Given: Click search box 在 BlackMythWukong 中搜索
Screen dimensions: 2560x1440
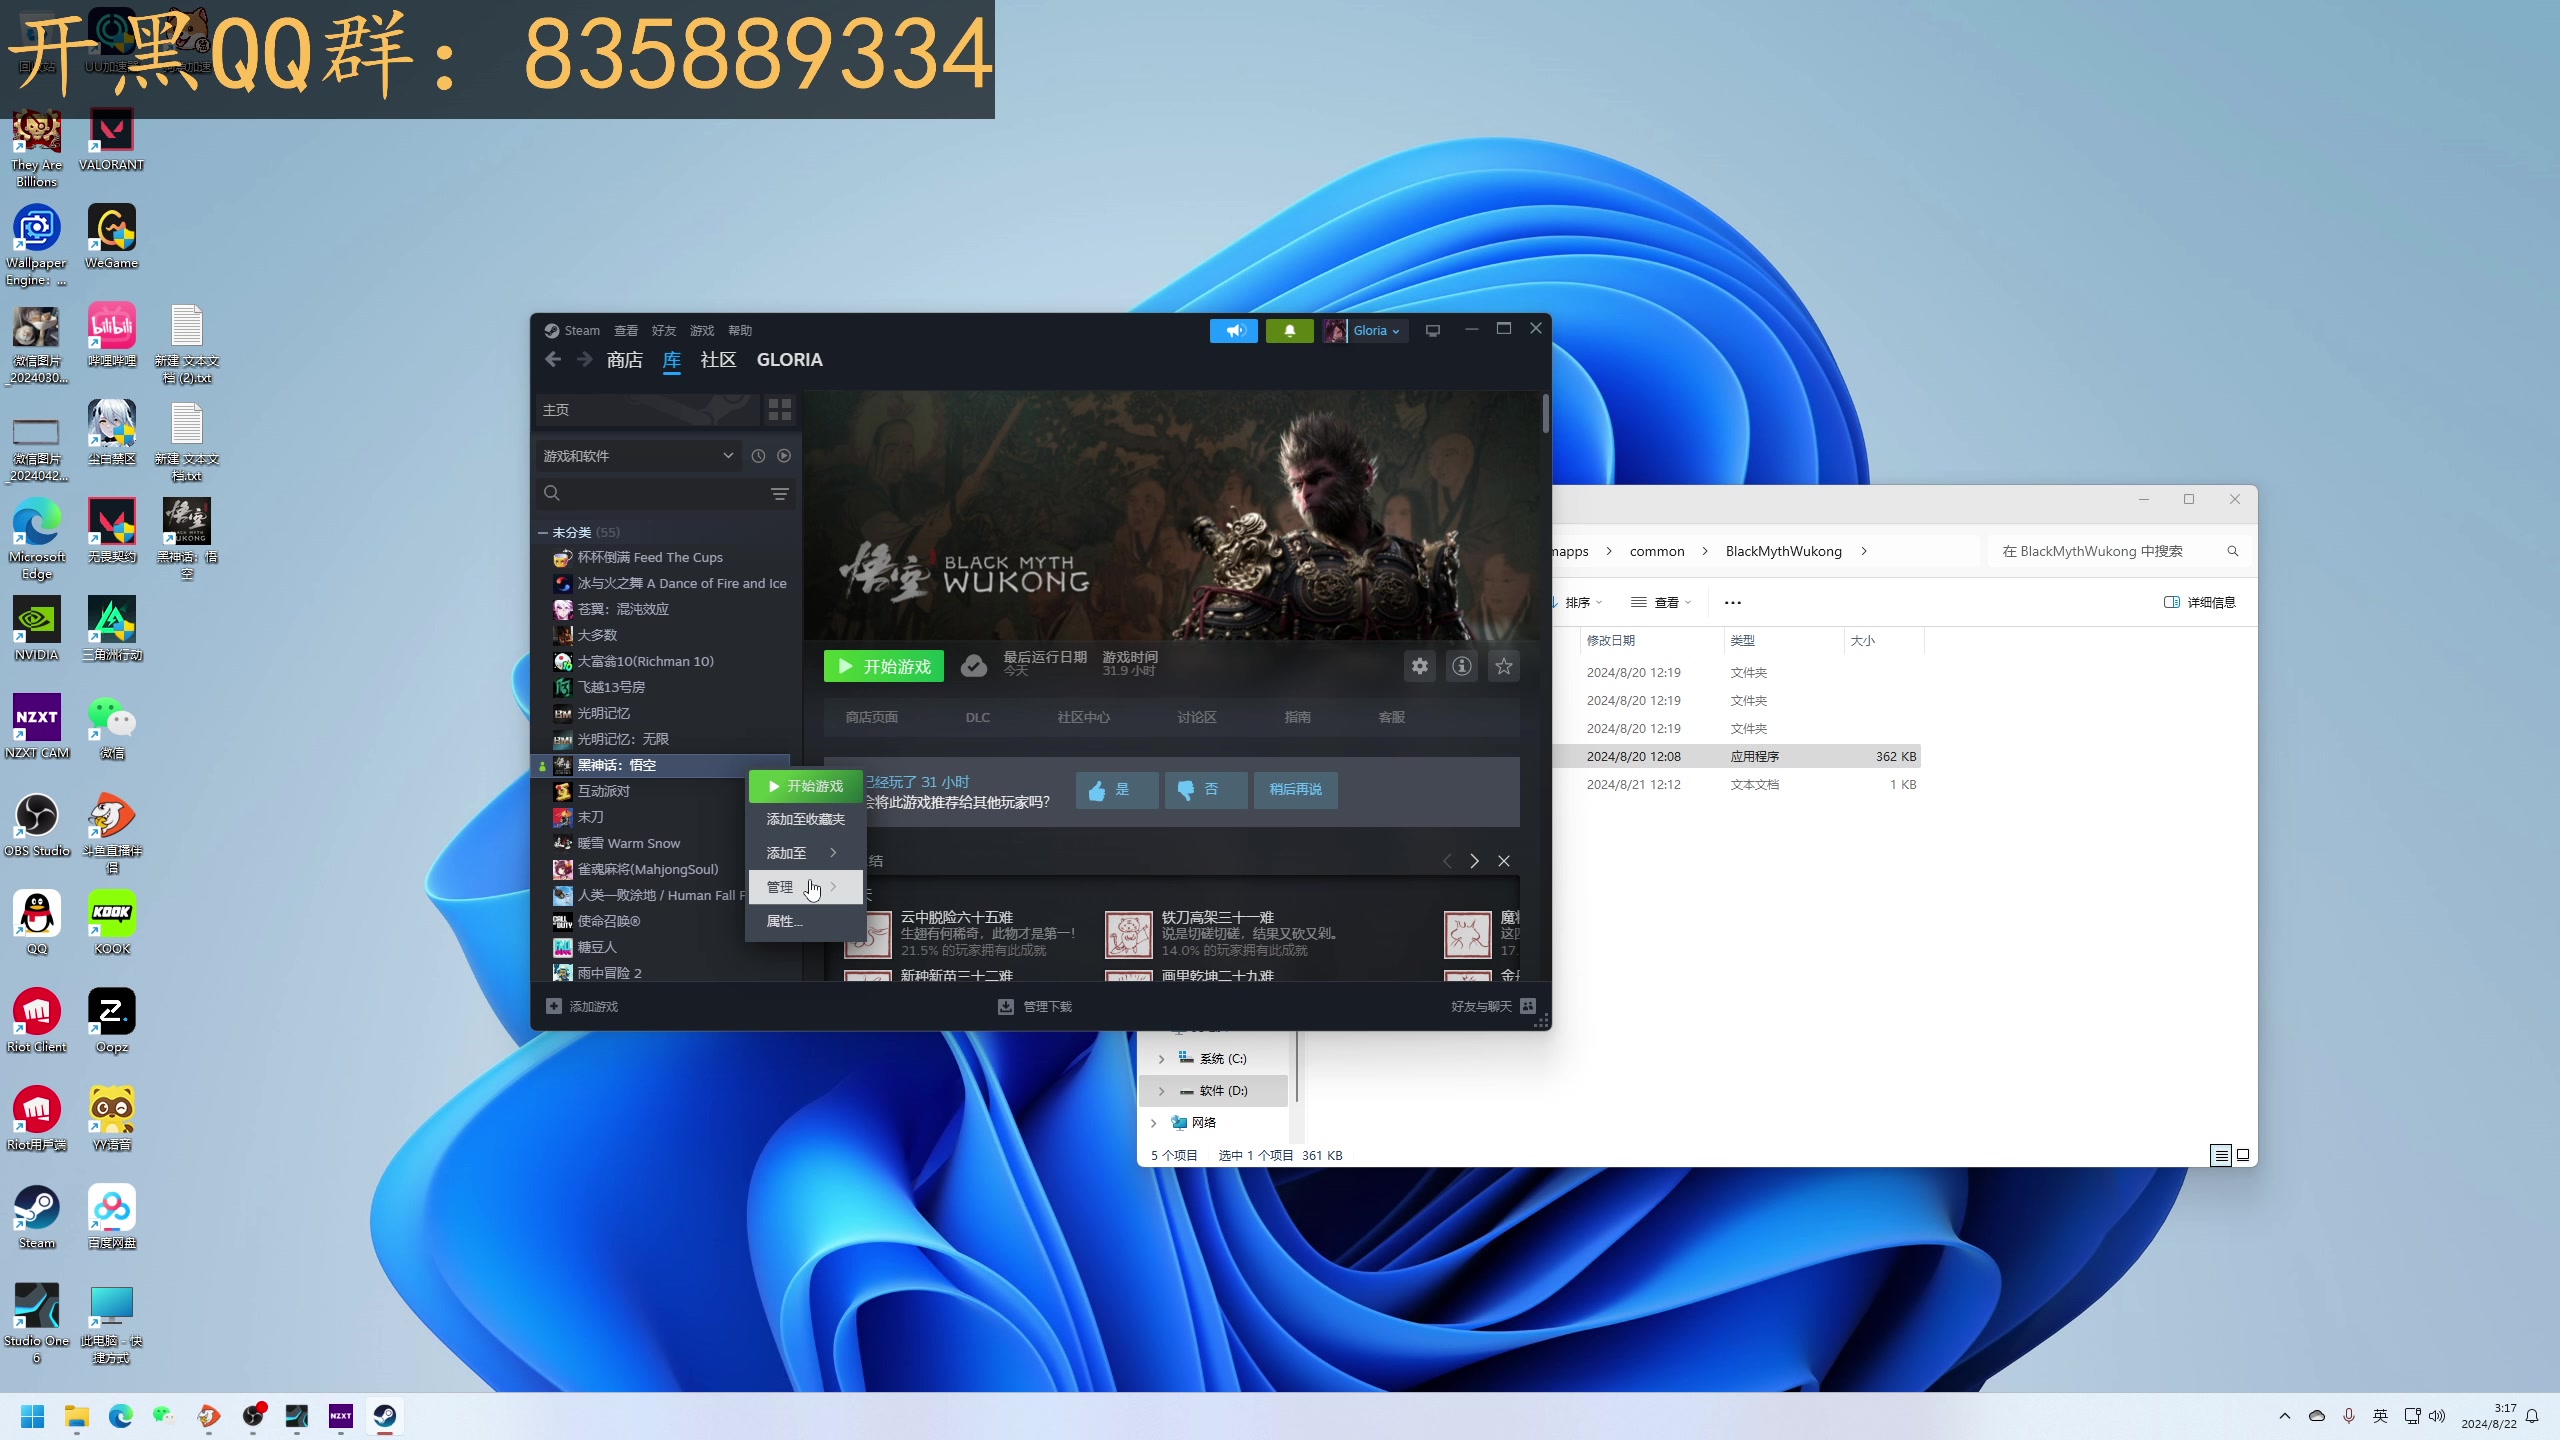Looking at the screenshot, I should pyautogui.click(x=2118, y=552).
